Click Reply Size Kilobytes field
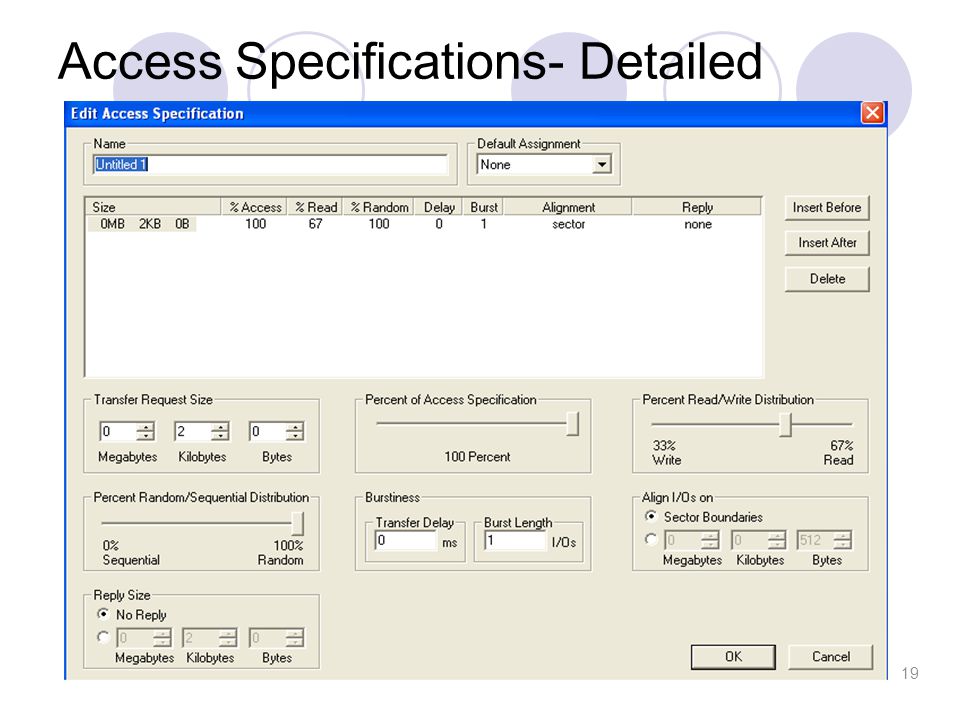 tap(201, 638)
